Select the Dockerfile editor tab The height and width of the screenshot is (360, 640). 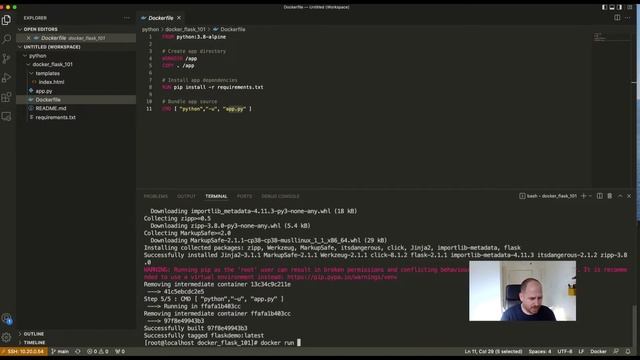click(161, 18)
